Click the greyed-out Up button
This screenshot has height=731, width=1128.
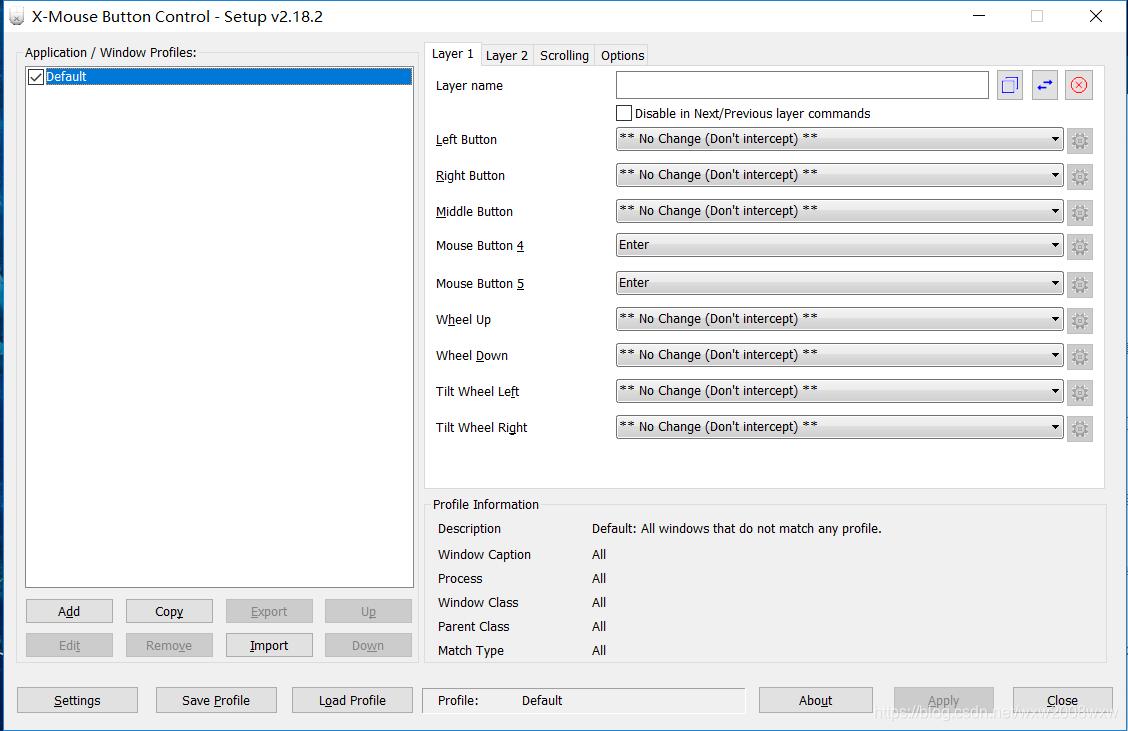pos(368,612)
